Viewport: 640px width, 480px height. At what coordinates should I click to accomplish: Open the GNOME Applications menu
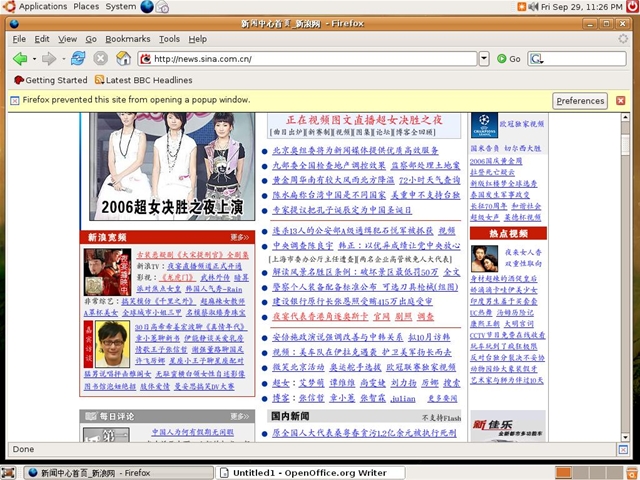point(43,7)
